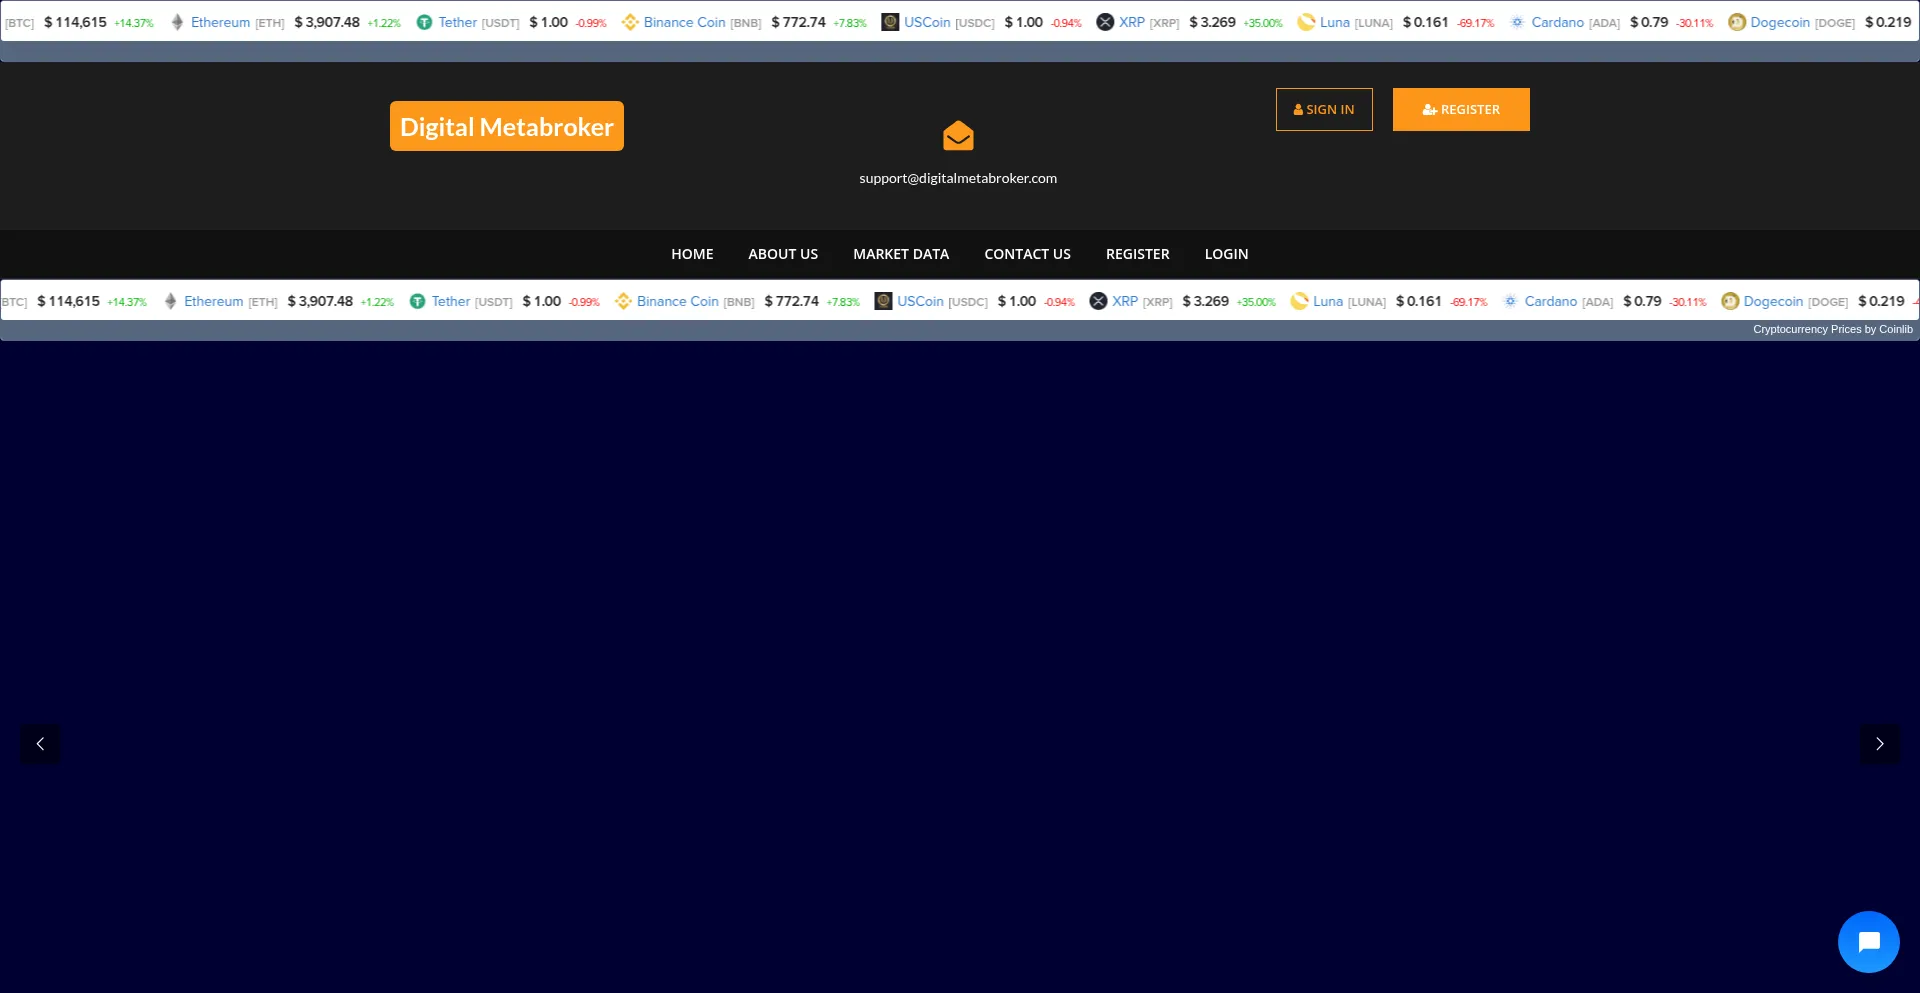Image resolution: width=1920 pixels, height=993 pixels.
Task: Open Ethereum link in lower ticker
Action: (213, 301)
